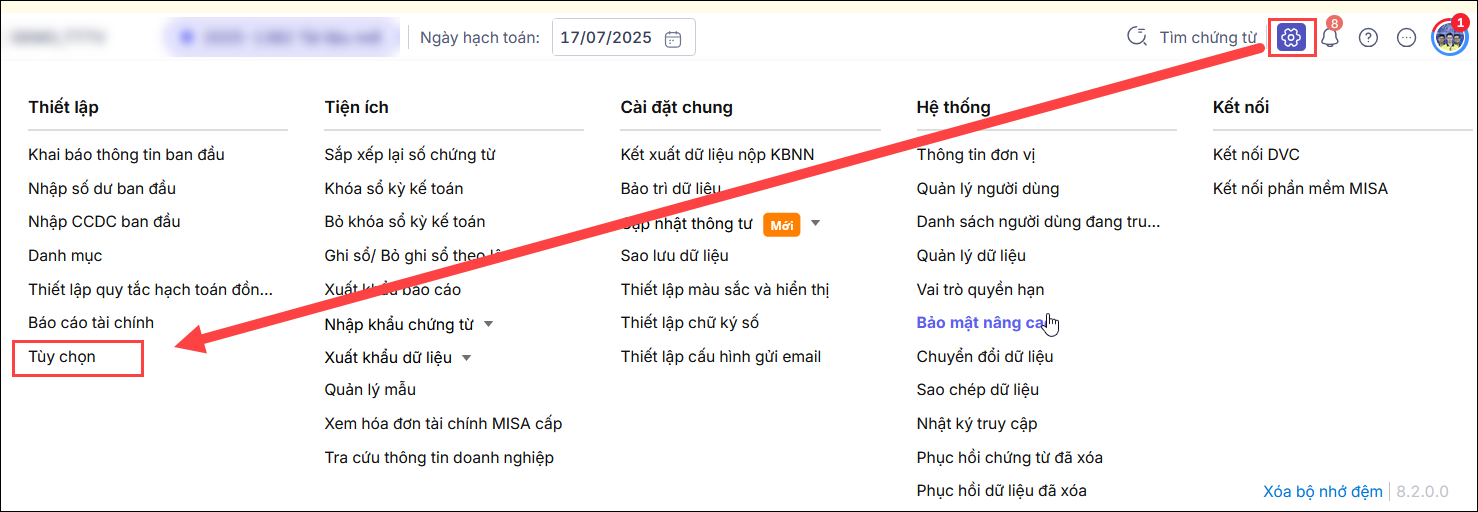This screenshot has width=1478, height=512.
Task: Open Kết xuất dữ liệu nộp KBNN
Action: pyautogui.click(x=717, y=155)
